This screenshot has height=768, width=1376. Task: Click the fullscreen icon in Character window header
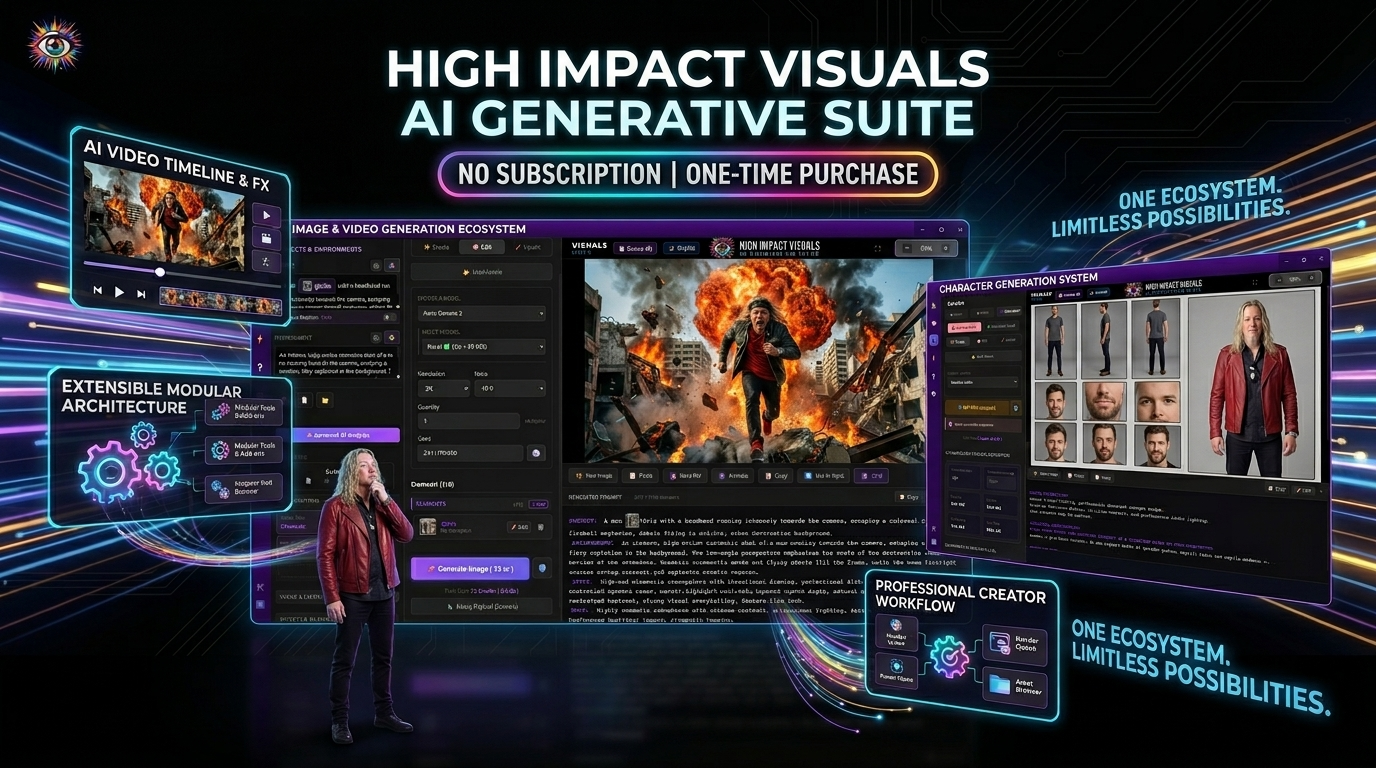tap(1254, 282)
